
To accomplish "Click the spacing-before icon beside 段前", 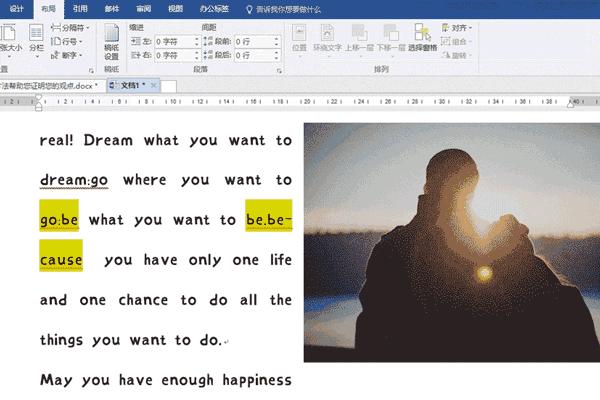I will point(208,41).
